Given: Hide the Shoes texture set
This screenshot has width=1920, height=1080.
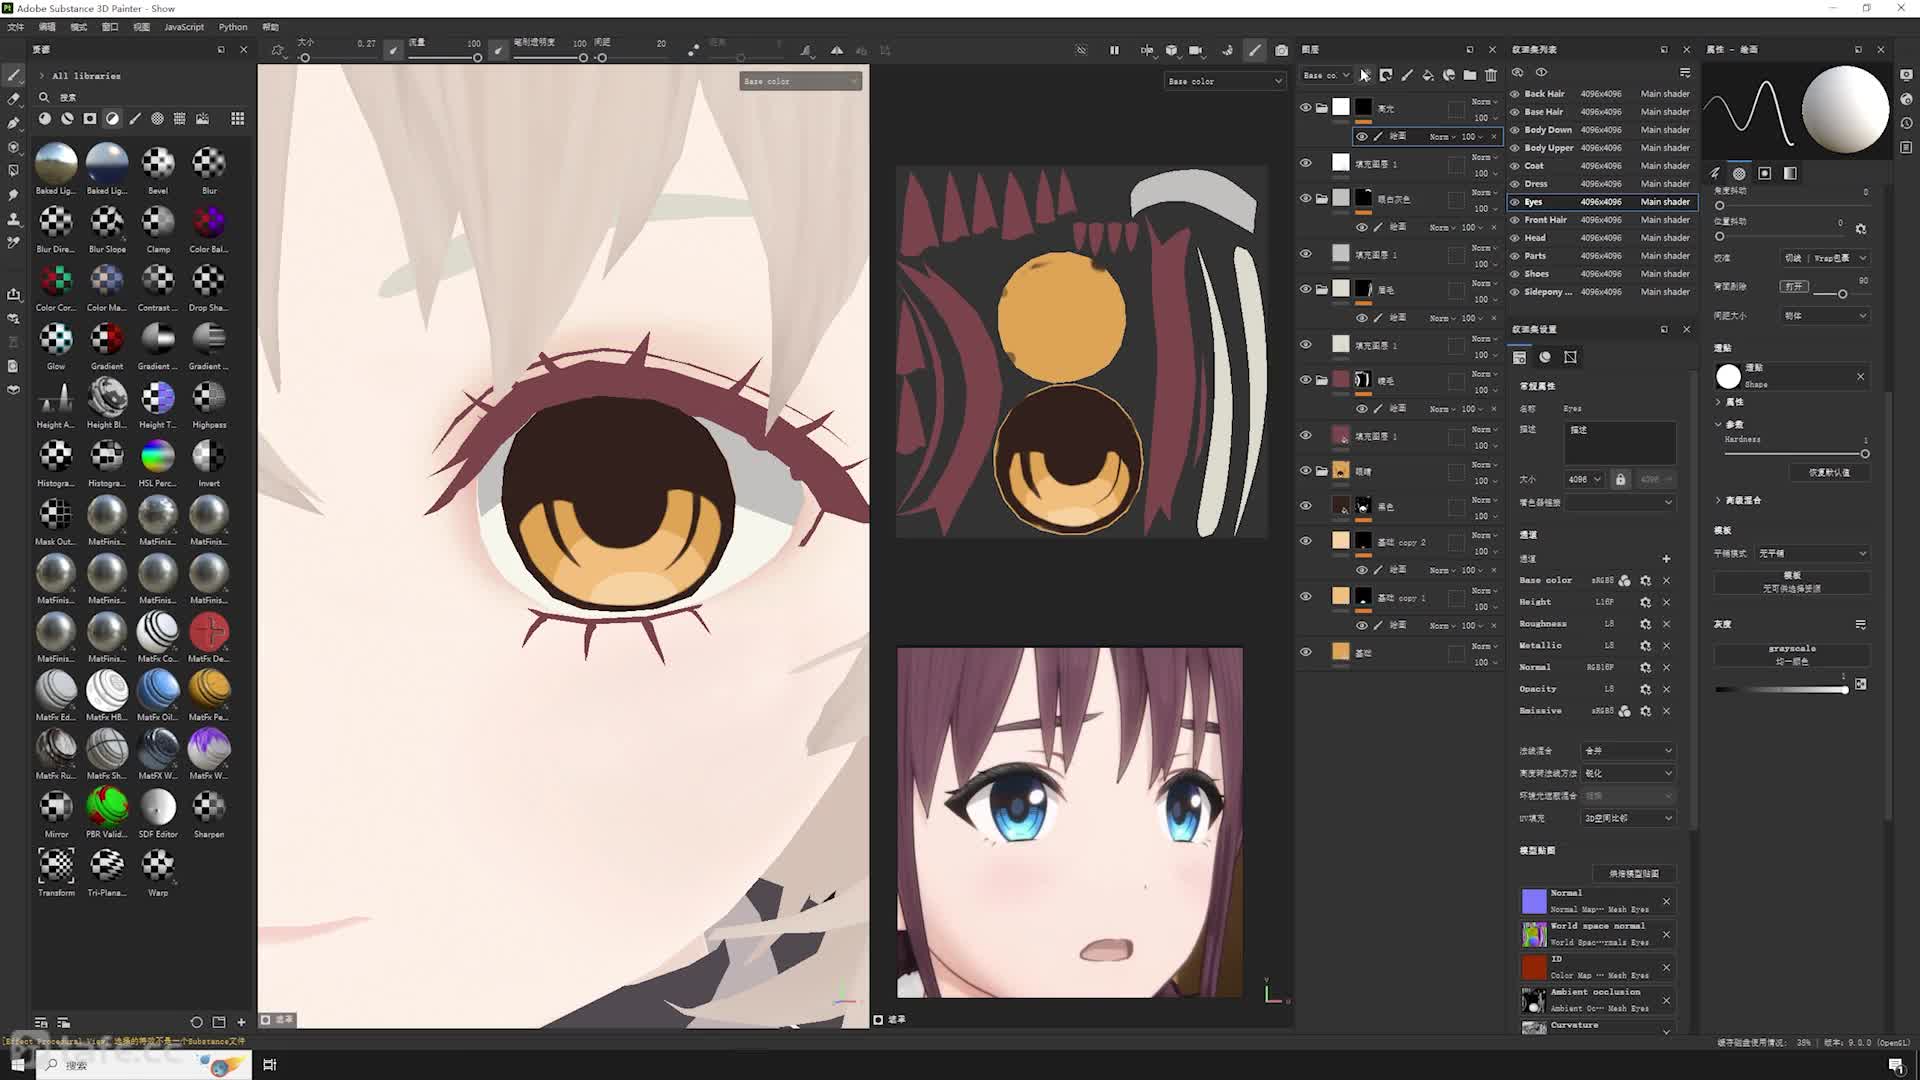Looking at the screenshot, I should point(1515,274).
